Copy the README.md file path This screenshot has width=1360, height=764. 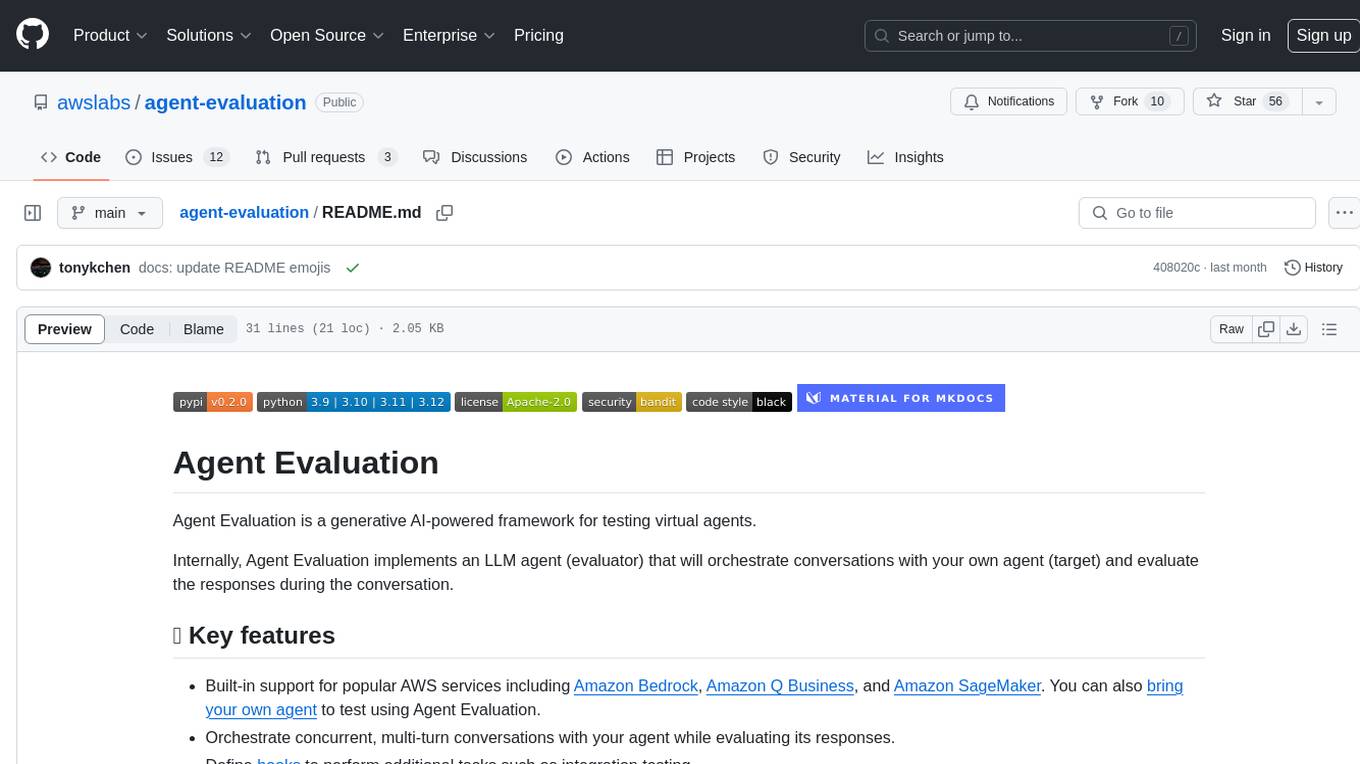(445, 213)
